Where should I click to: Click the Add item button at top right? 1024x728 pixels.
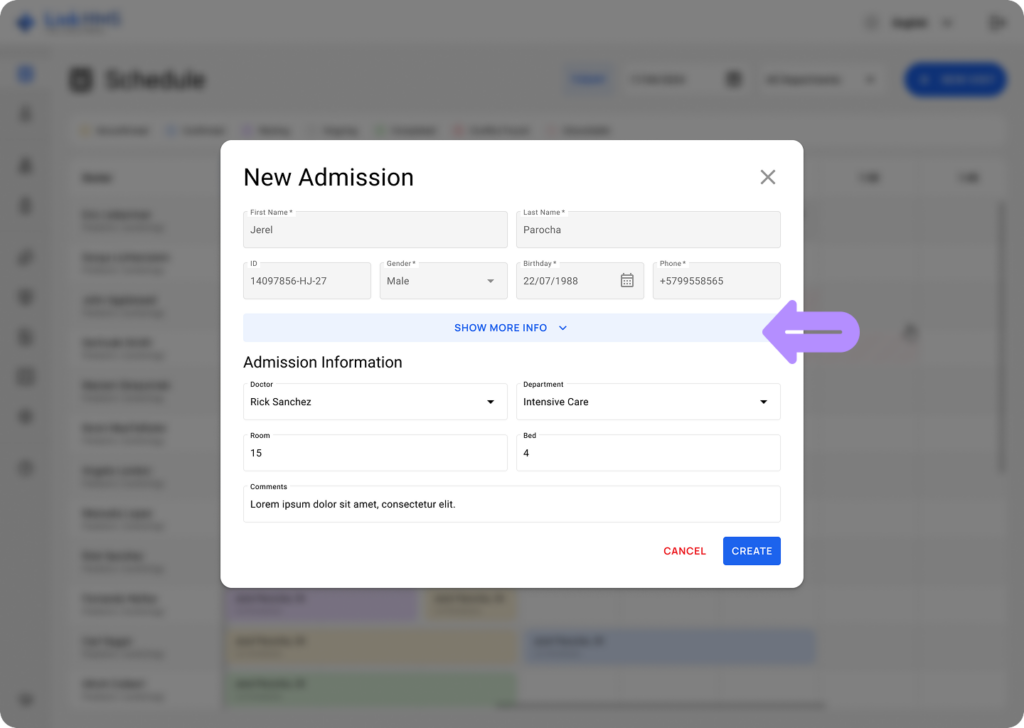point(954,79)
